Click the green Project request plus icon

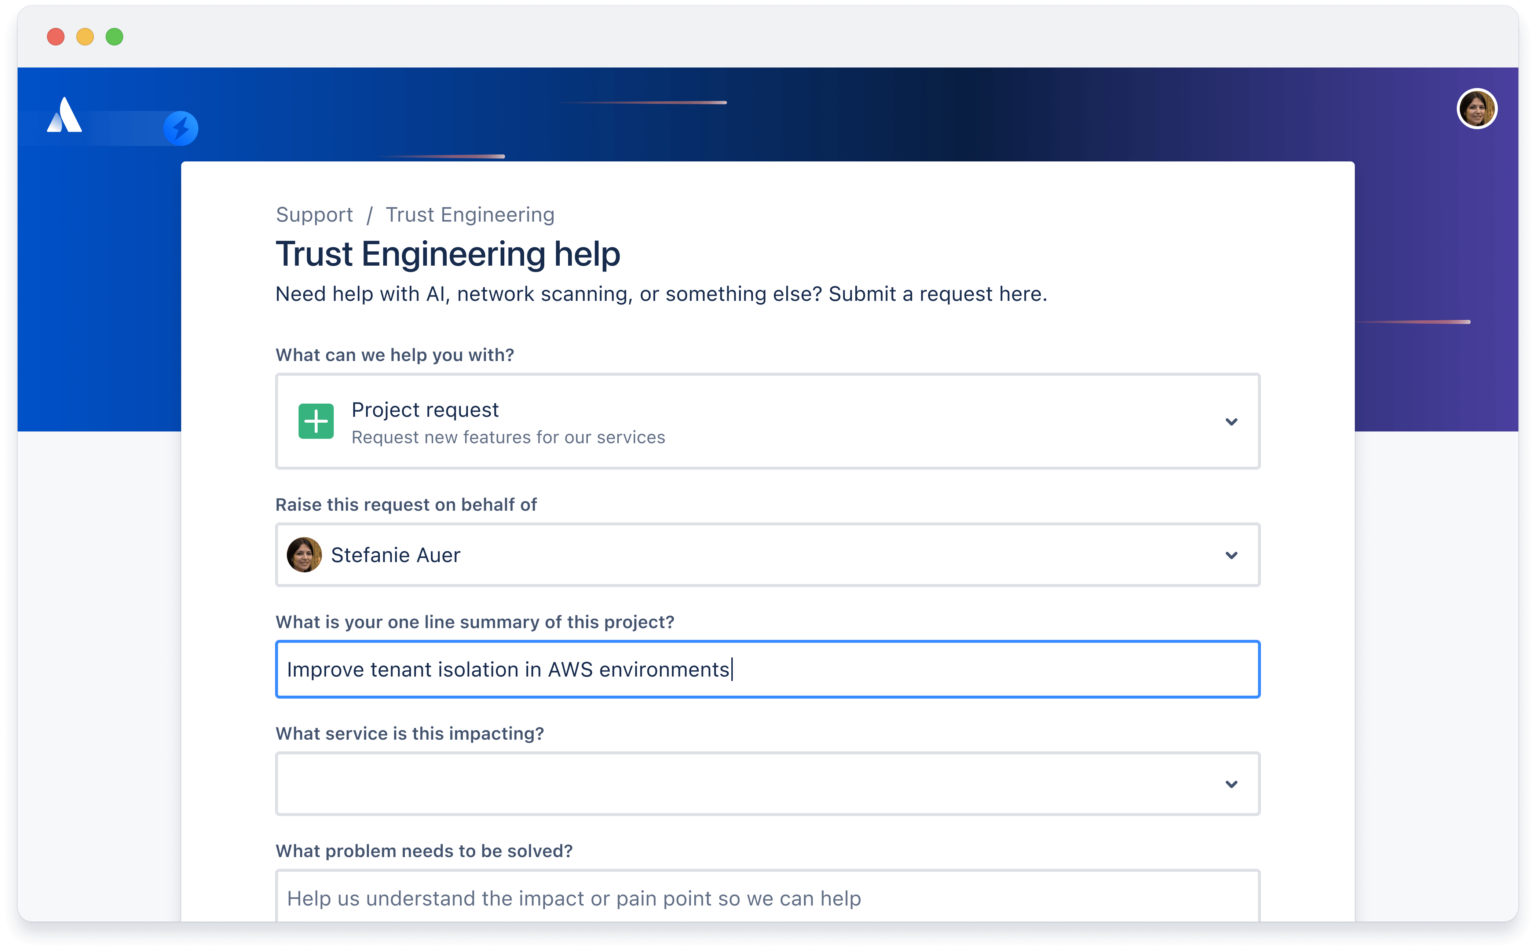[315, 421]
